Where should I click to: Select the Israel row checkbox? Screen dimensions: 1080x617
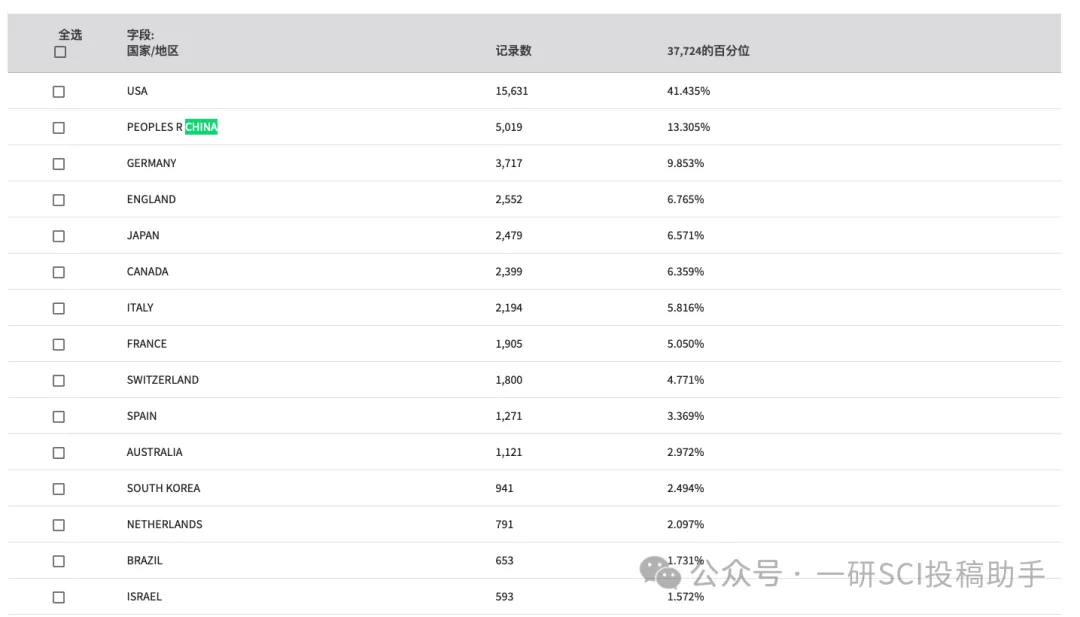[x=59, y=598]
